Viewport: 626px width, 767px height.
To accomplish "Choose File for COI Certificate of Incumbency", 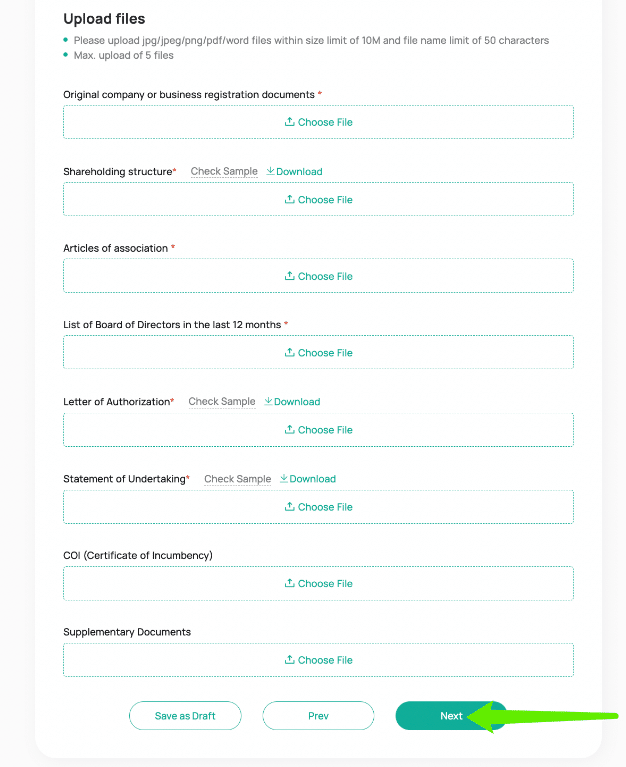I will click(318, 583).
